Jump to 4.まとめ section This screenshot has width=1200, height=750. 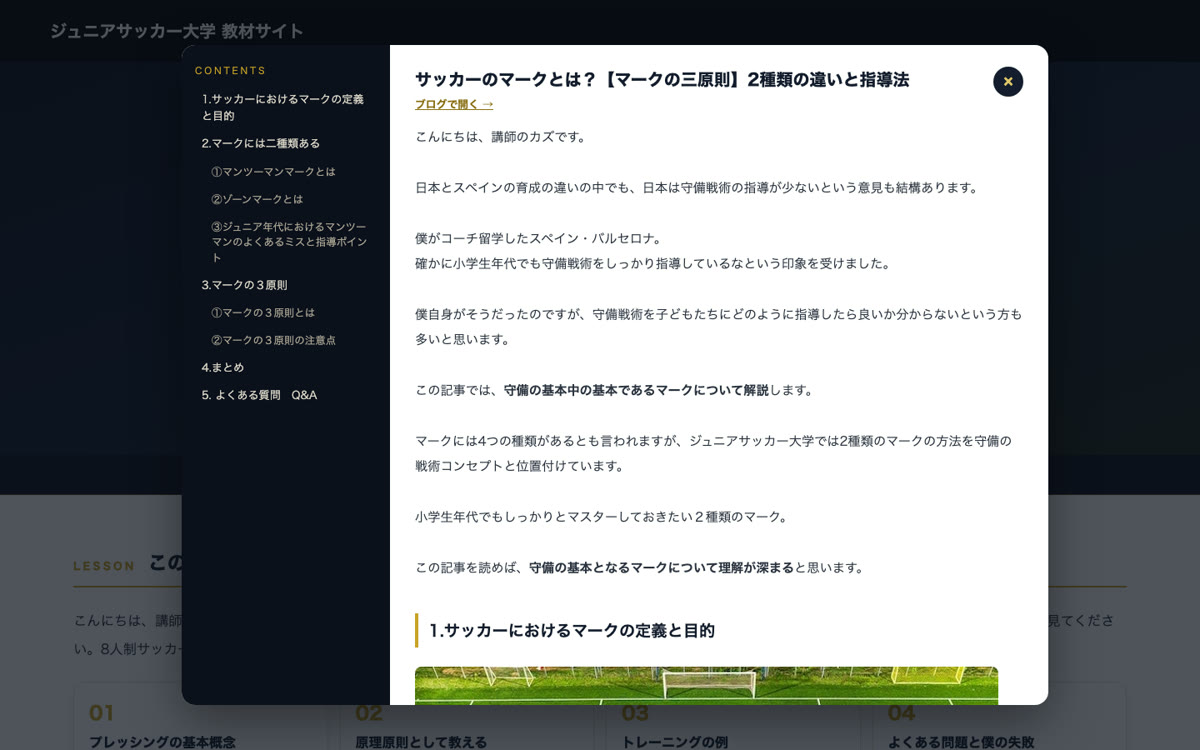click(x=223, y=367)
